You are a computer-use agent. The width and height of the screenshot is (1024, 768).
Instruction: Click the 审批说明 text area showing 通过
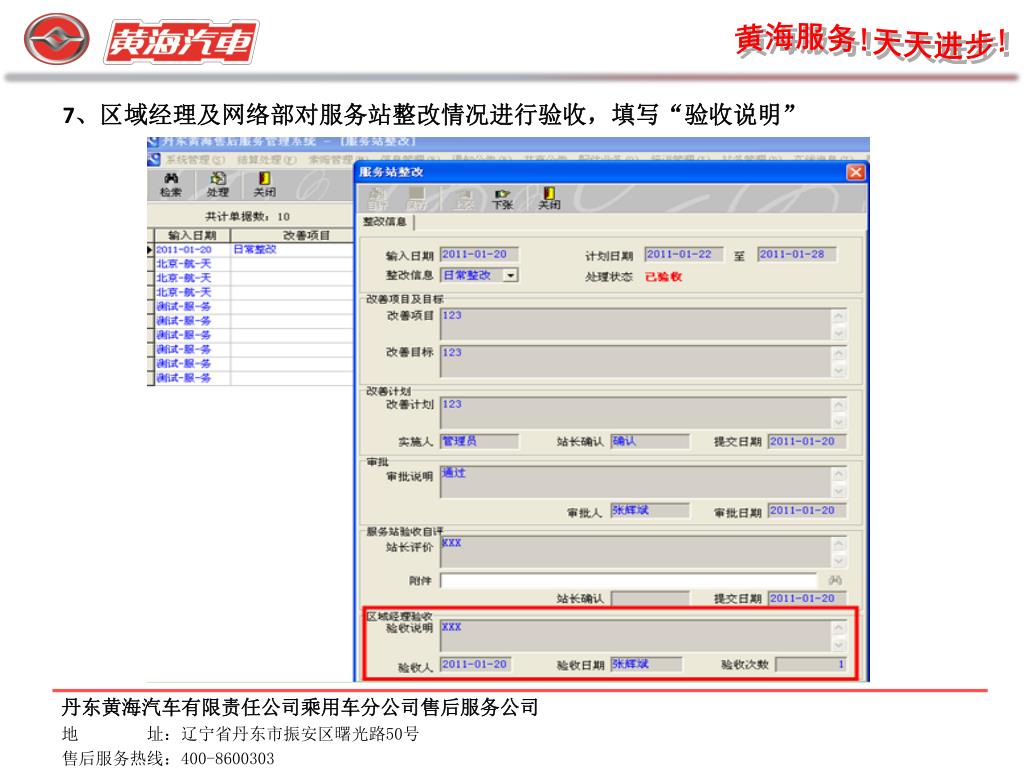[x=635, y=482]
